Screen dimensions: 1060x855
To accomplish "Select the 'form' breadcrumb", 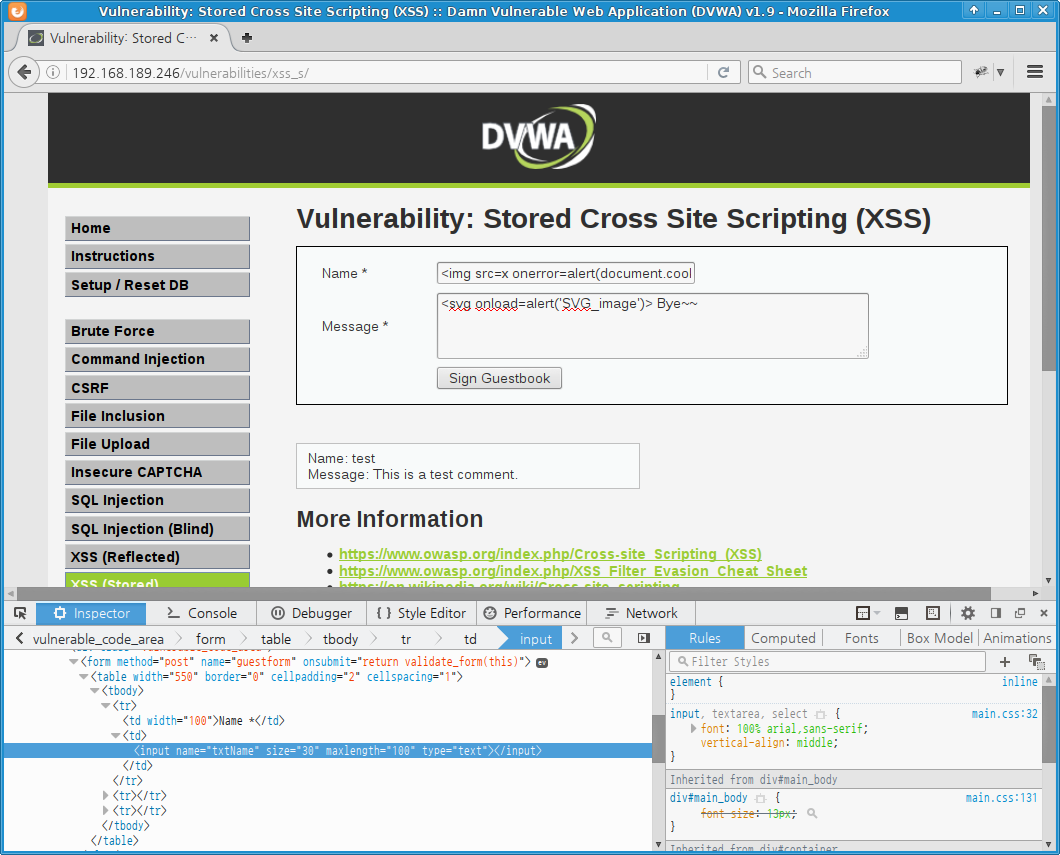I will [x=210, y=639].
